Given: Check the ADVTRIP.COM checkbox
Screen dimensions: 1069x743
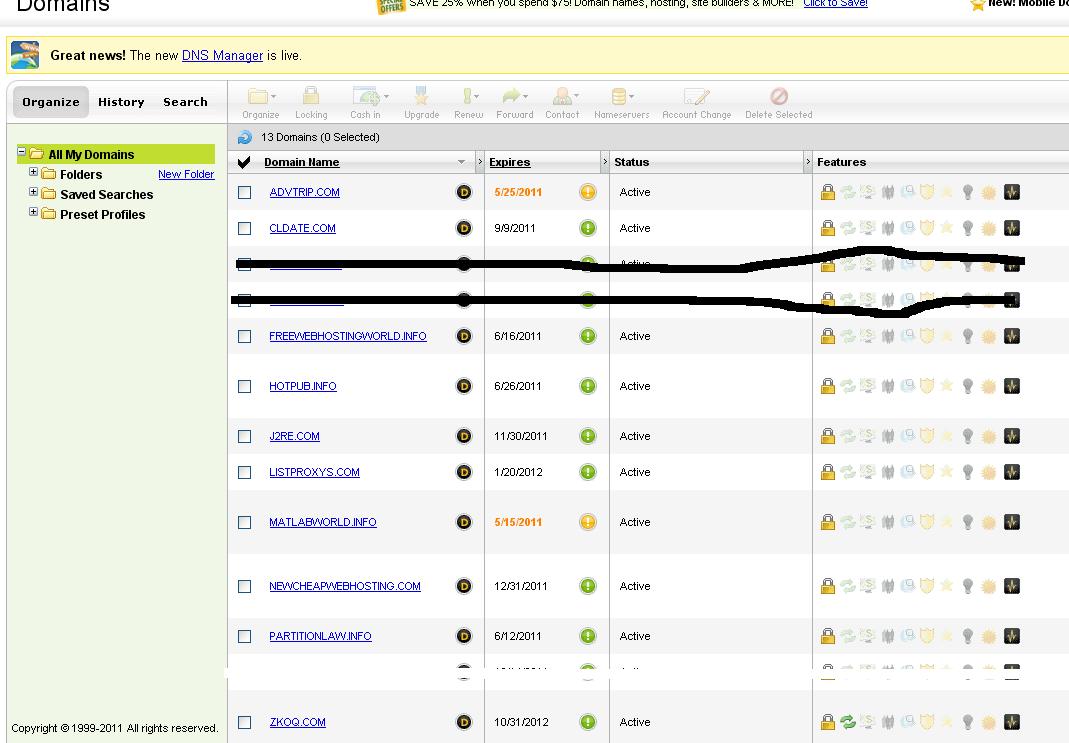Looking at the screenshot, I should pos(245,193).
